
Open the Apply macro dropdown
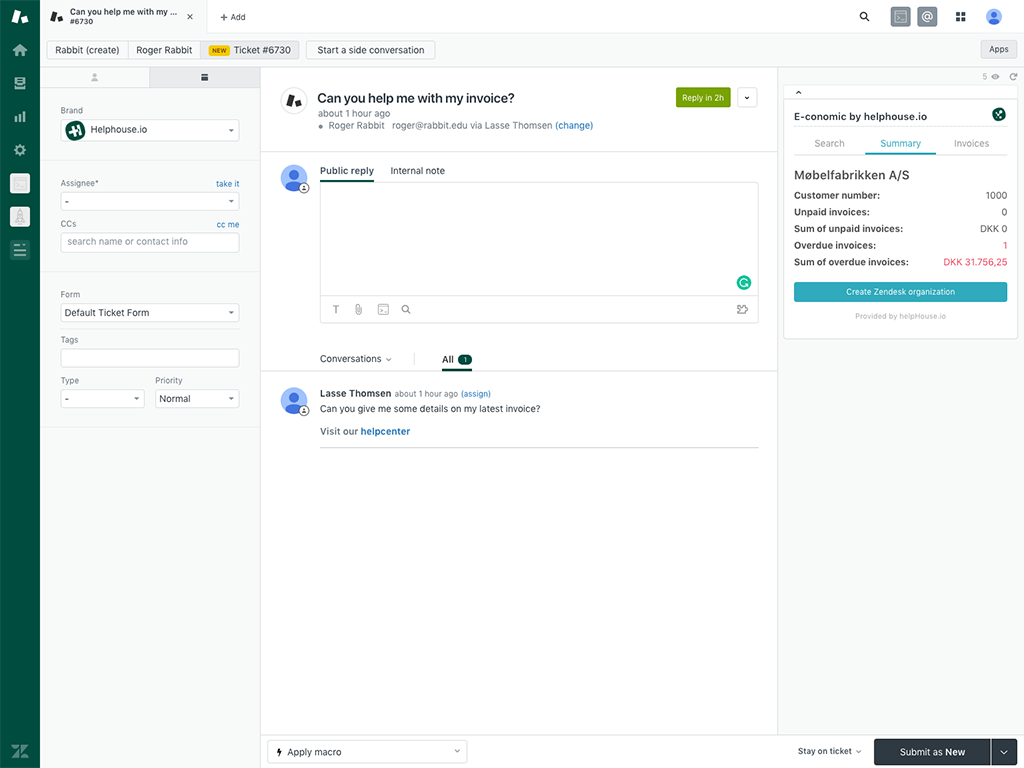click(367, 752)
